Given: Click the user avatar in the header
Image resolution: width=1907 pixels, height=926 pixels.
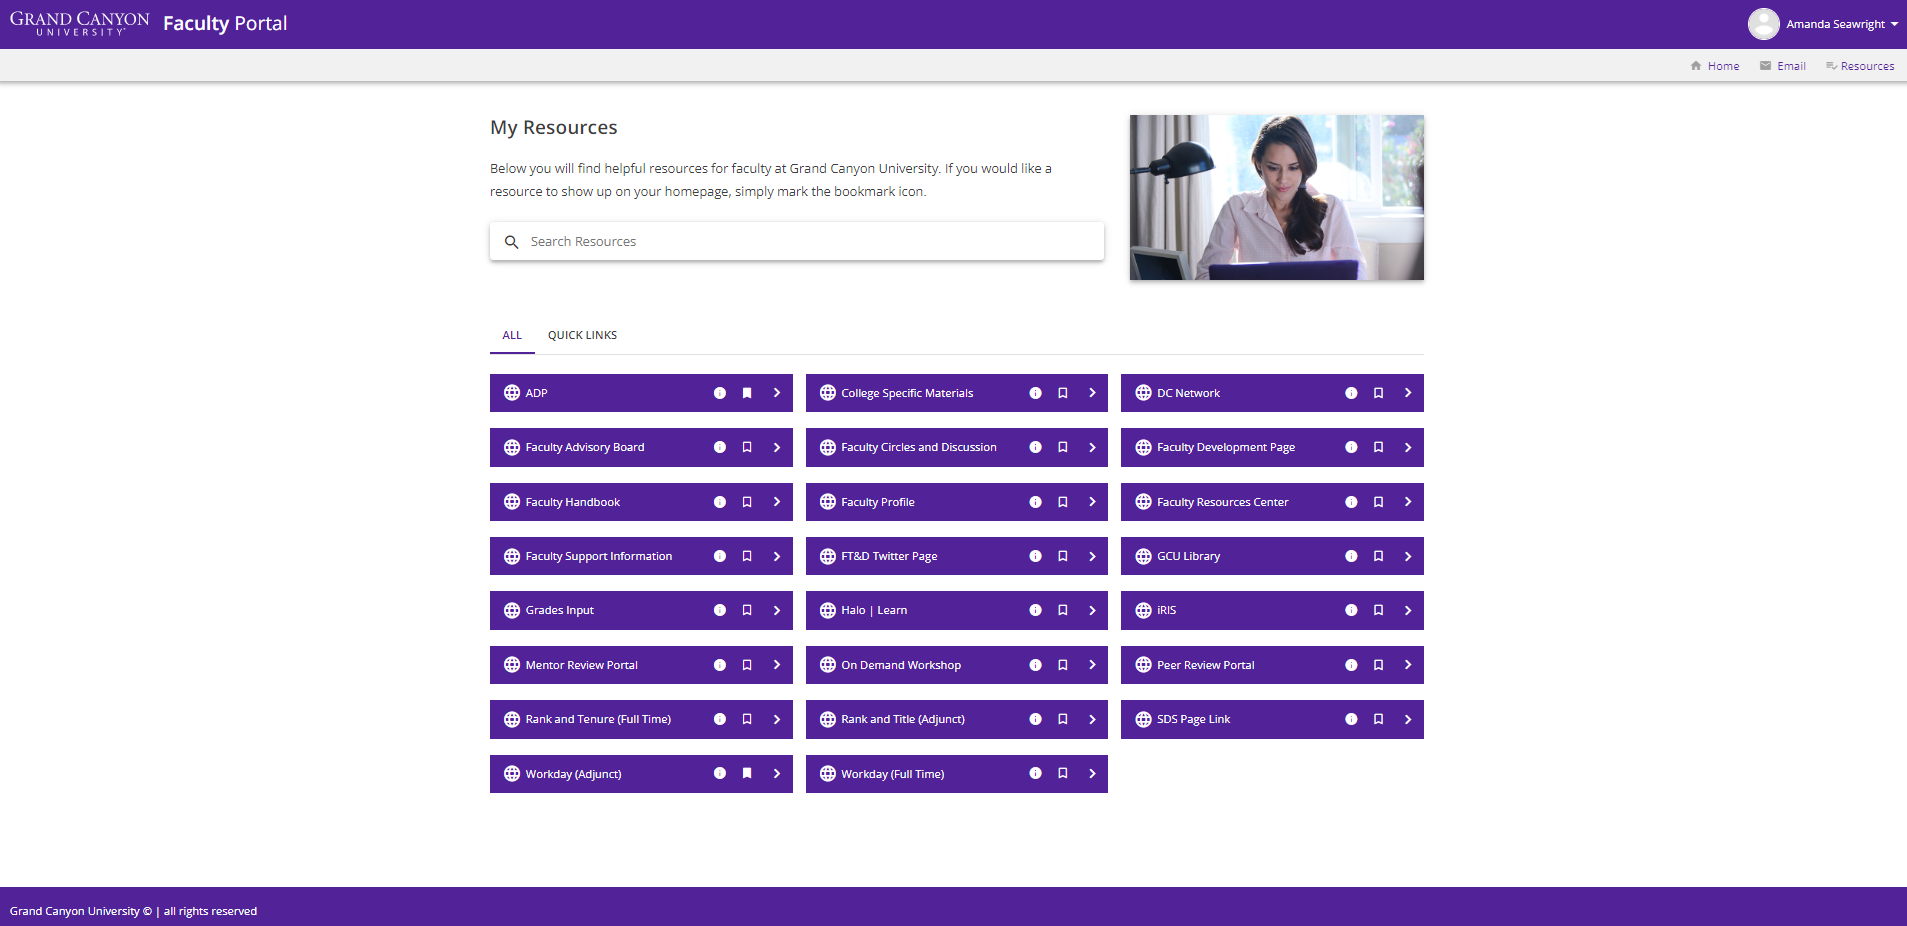Looking at the screenshot, I should click(x=1763, y=24).
